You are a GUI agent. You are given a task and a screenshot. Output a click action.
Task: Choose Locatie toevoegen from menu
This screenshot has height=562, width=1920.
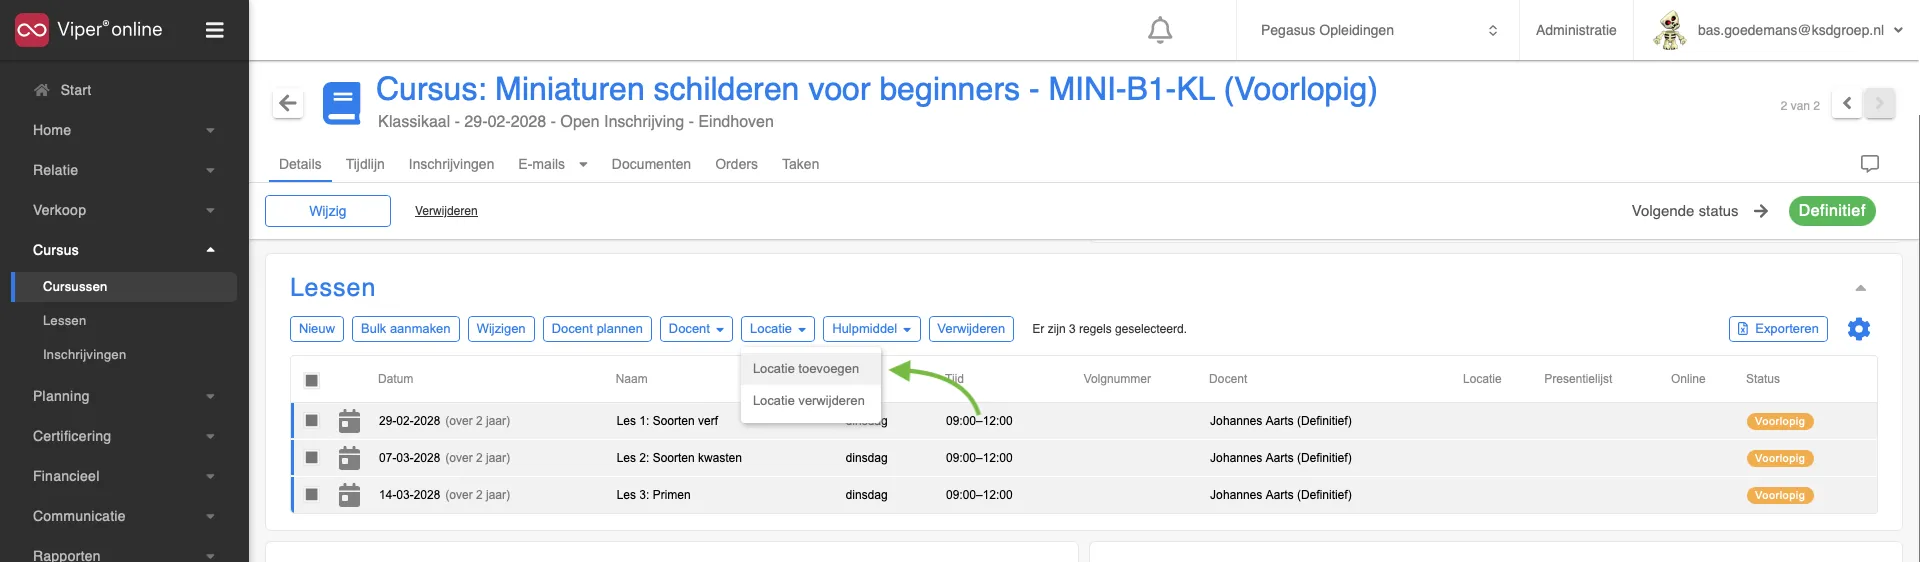(810, 369)
